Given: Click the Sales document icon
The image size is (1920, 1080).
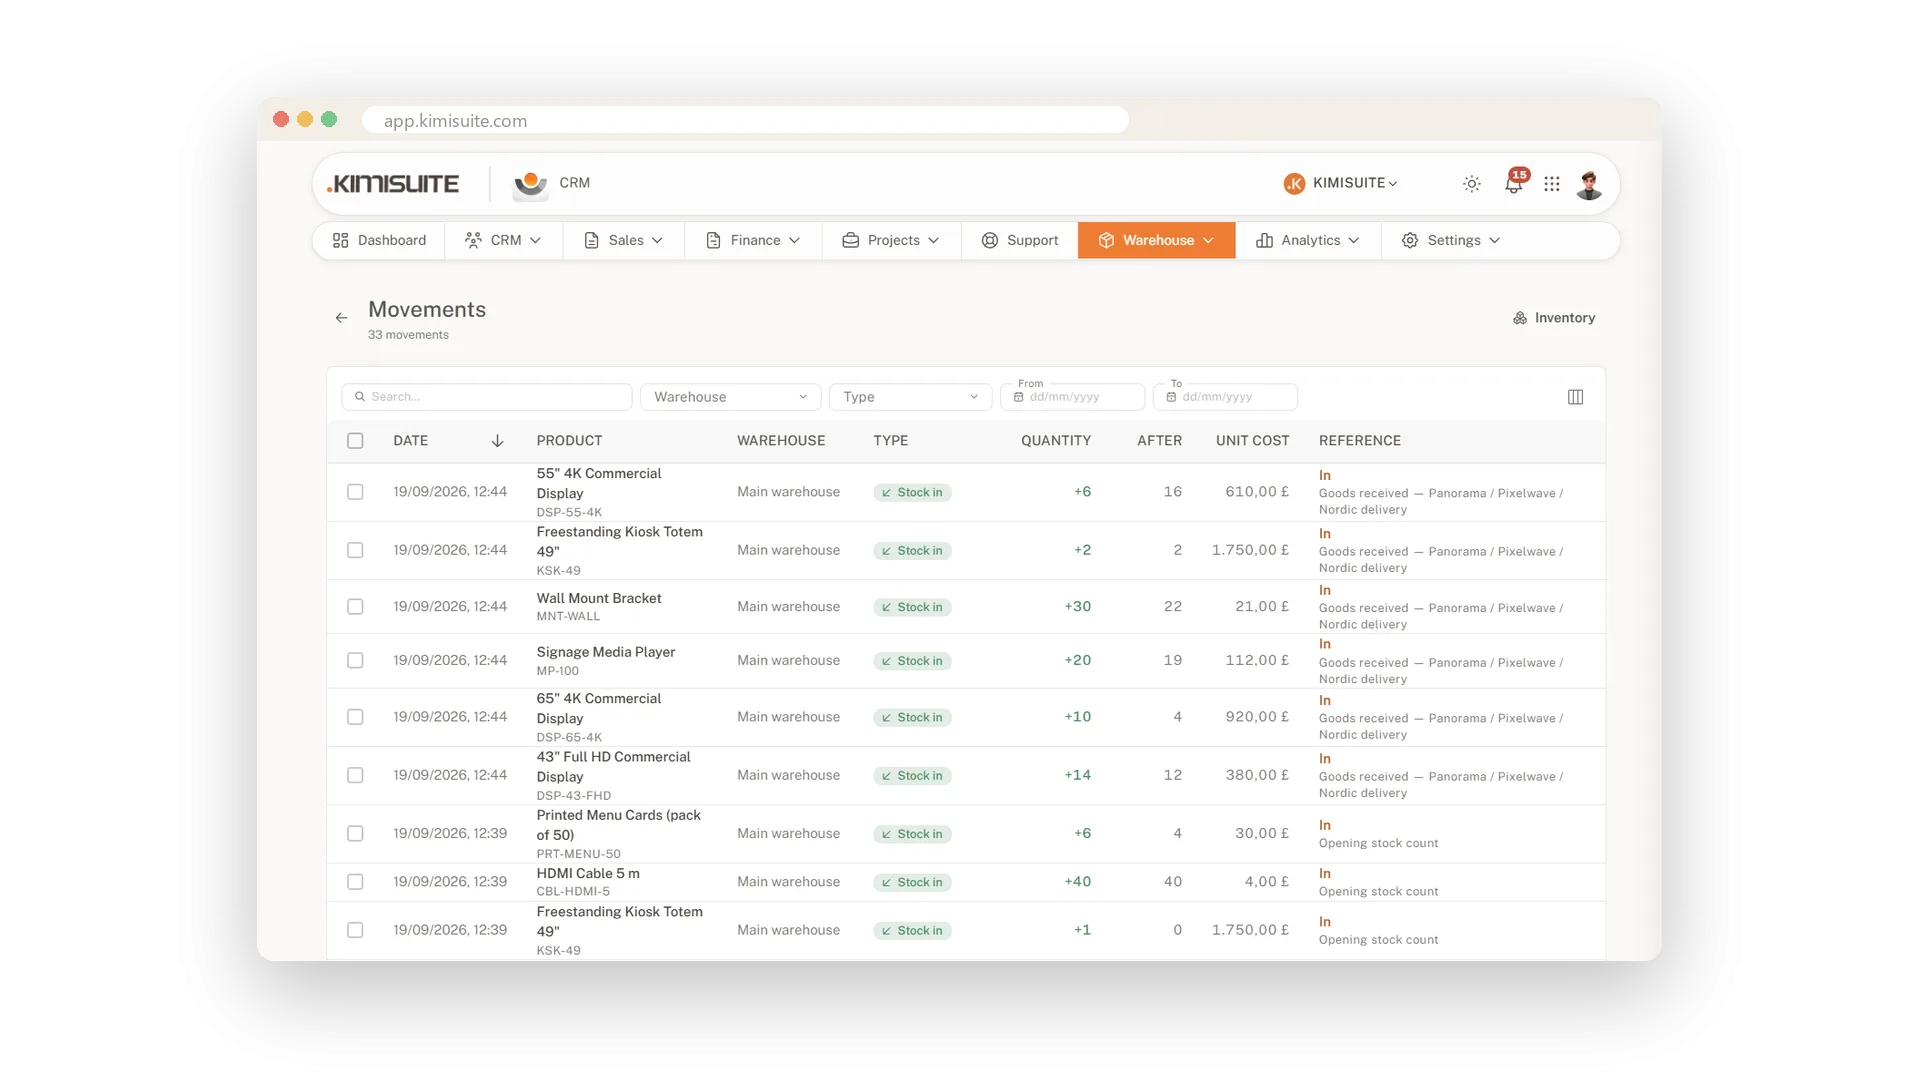Looking at the screenshot, I should click(591, 241).
